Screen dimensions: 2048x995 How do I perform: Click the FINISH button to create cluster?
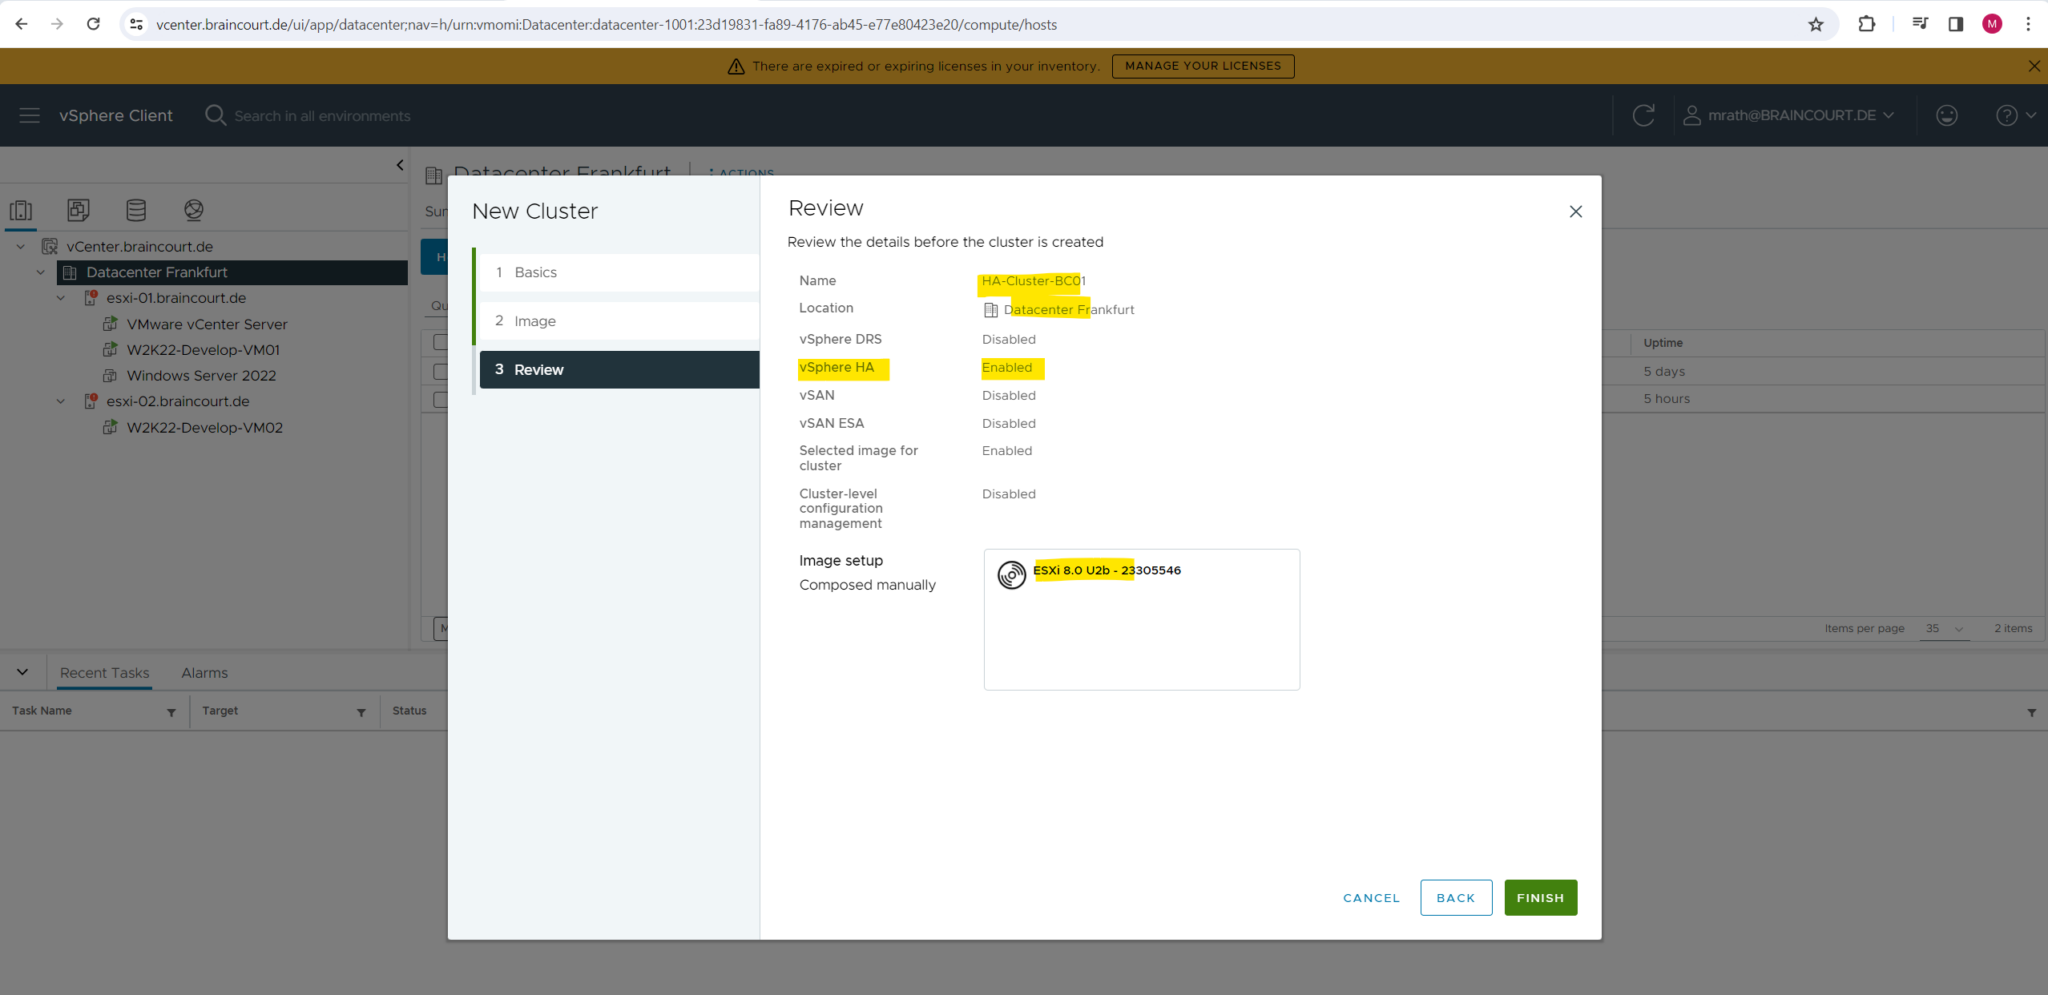point(1540,897)
